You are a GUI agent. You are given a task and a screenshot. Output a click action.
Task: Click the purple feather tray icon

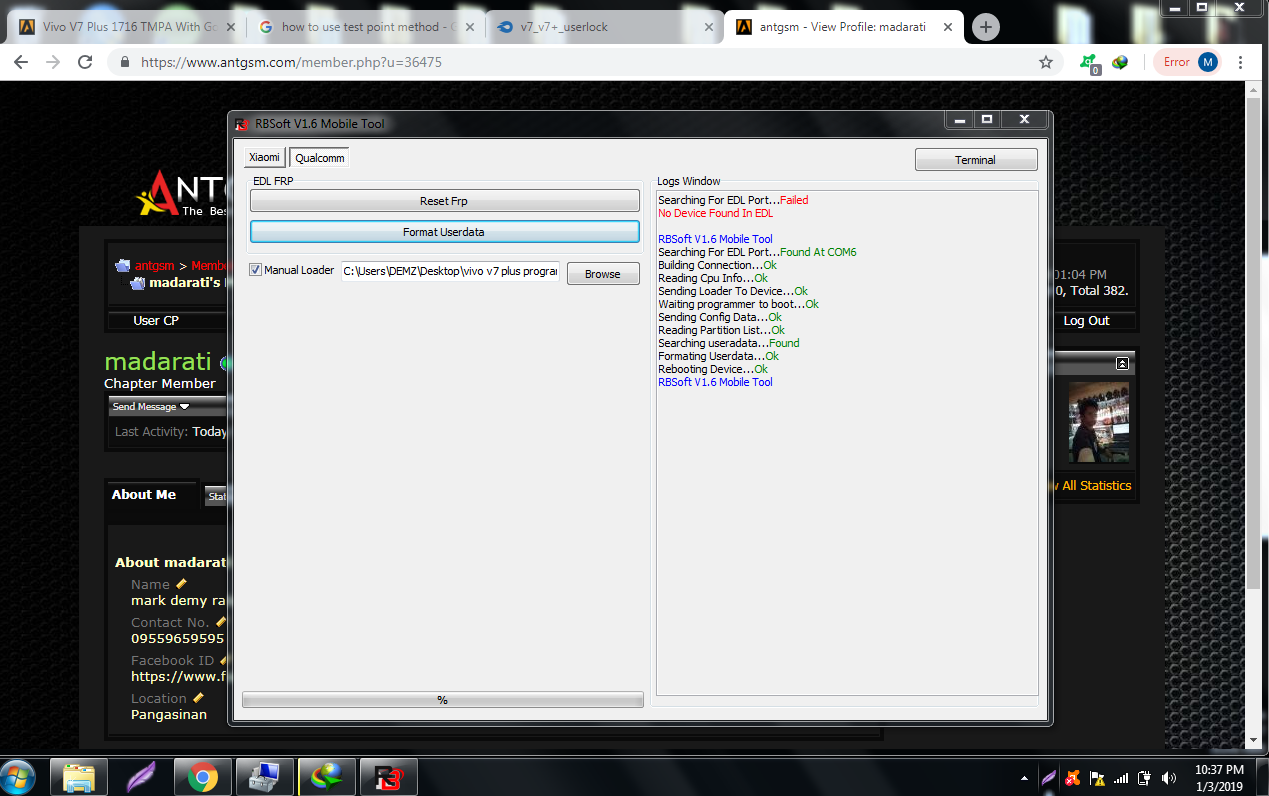[x=1048, y=778]
